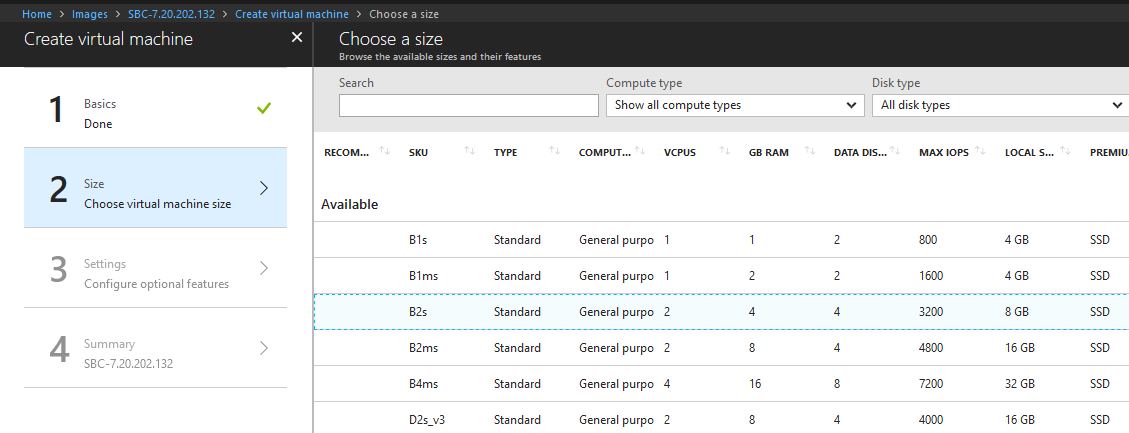This screenshot has height=433, width=1129.
Task: Open the Disk type dropdown
Action: point(1001,105)
